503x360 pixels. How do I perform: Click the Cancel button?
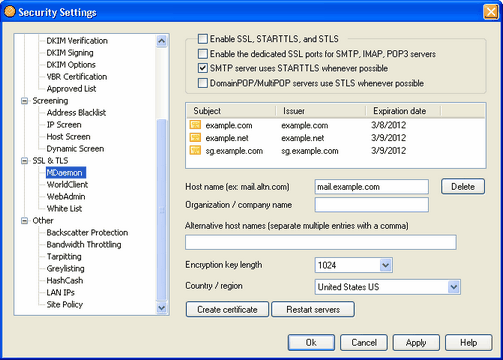pyautogui.click(x=364, y=342)
